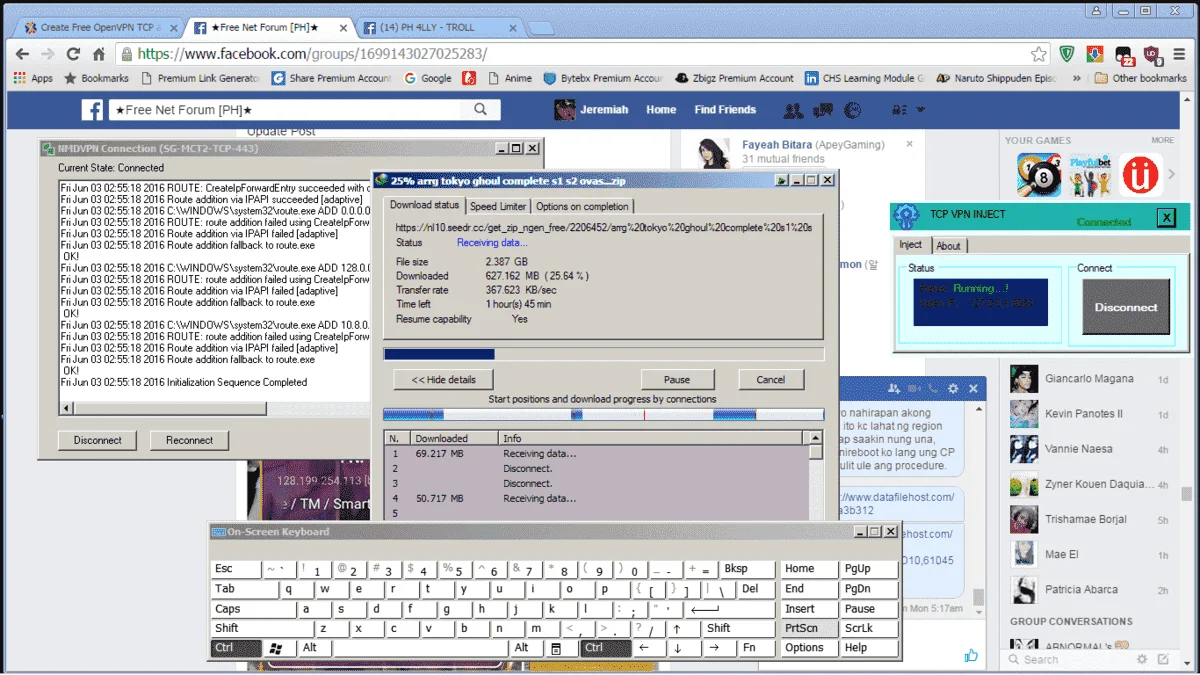Open Speed Limiter tab in download
This screenshot has width=1200, height=675.
pyautogui.click(x=498, y=206)
